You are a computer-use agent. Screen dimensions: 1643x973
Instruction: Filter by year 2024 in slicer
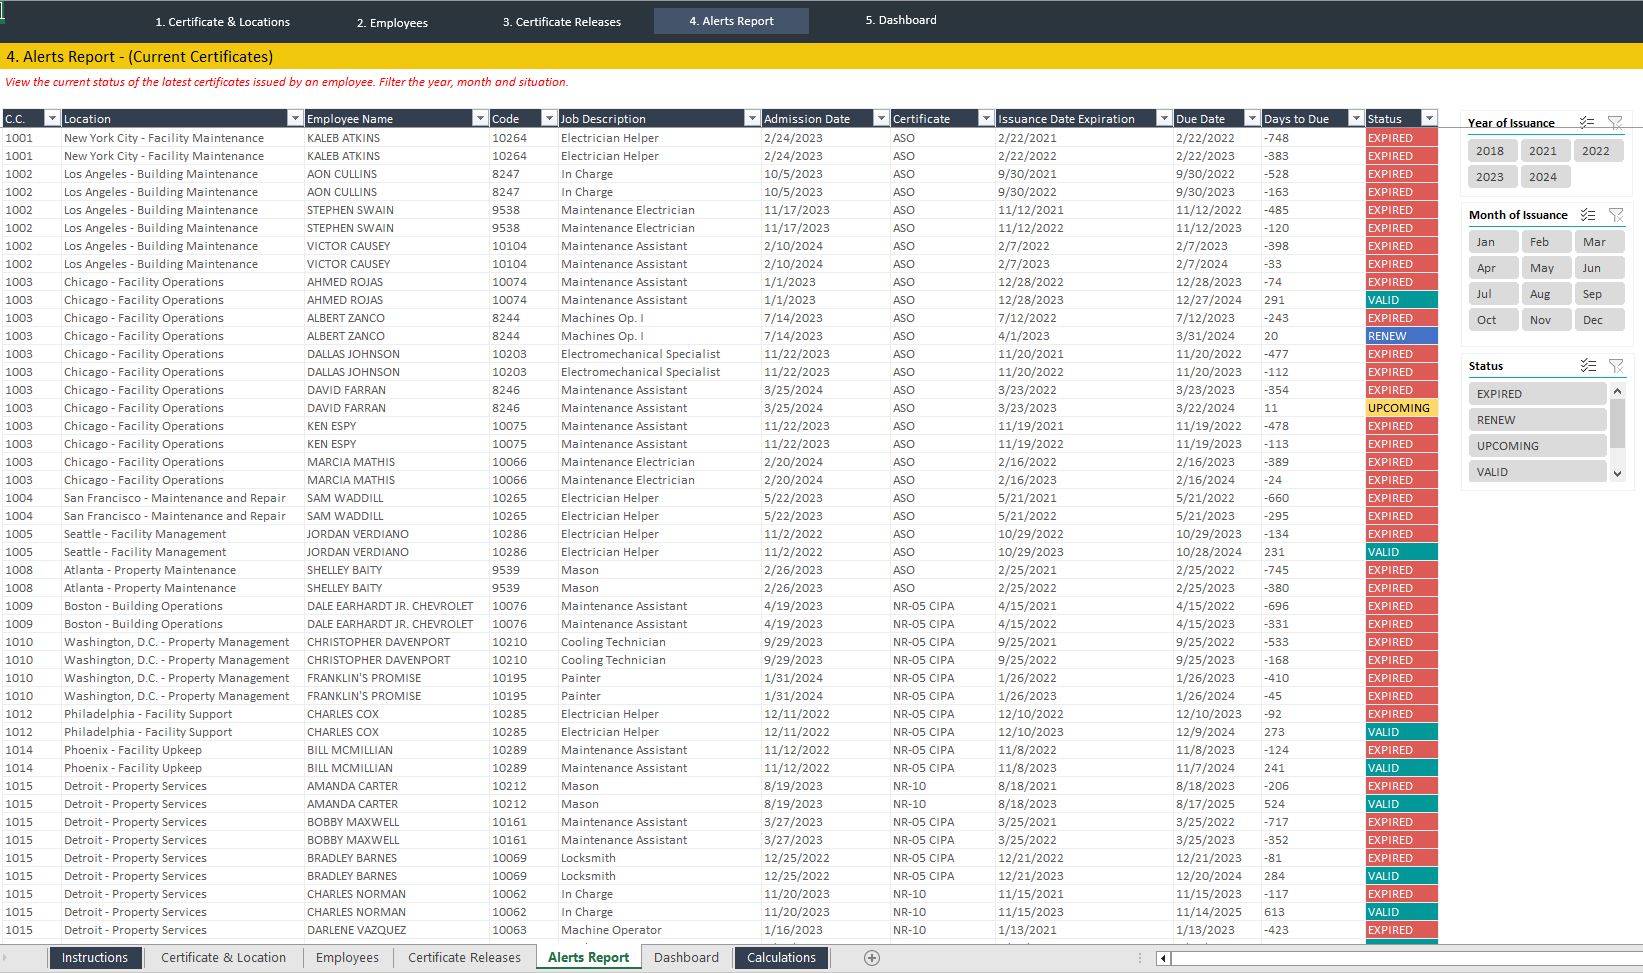pos(1545,177)
